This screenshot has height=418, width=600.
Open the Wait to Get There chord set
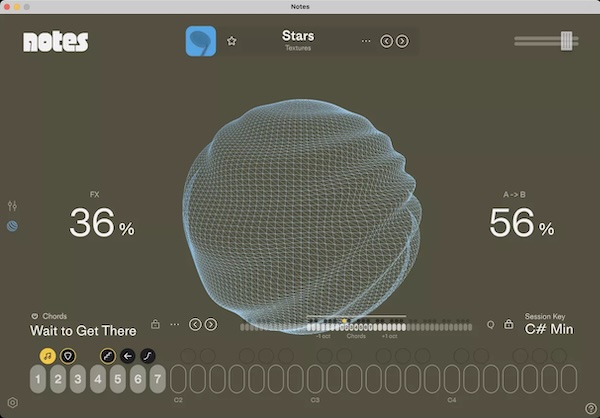[83, 331]
